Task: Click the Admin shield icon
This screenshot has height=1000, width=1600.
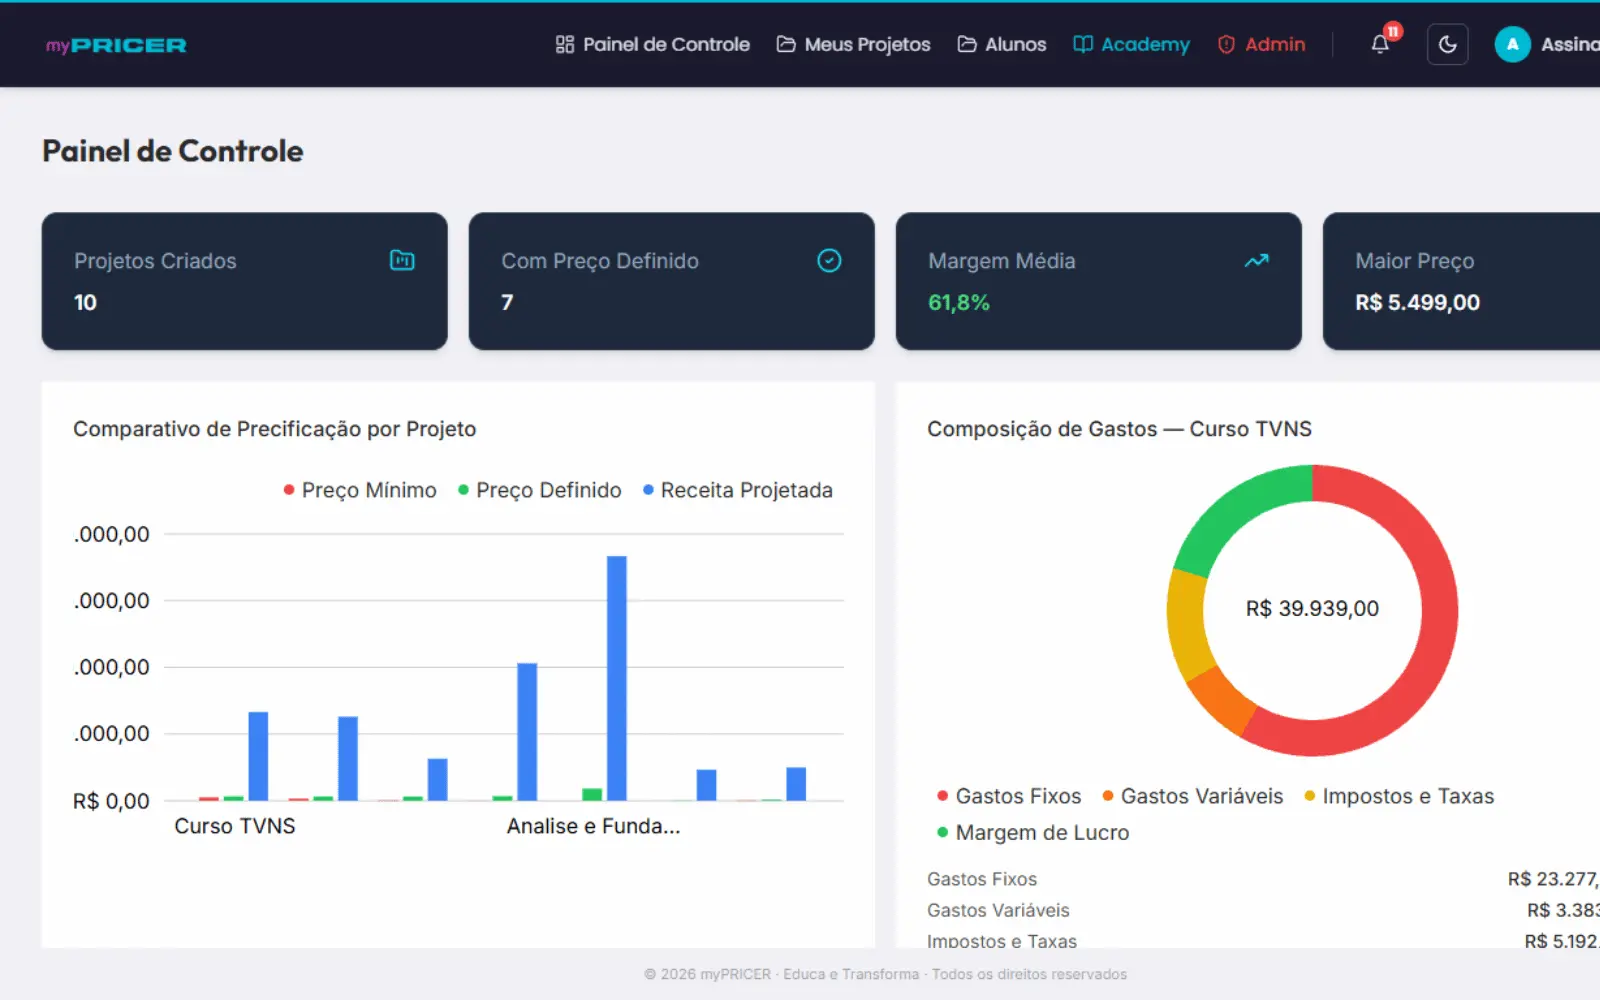Action: click(x=1226, y=44)
